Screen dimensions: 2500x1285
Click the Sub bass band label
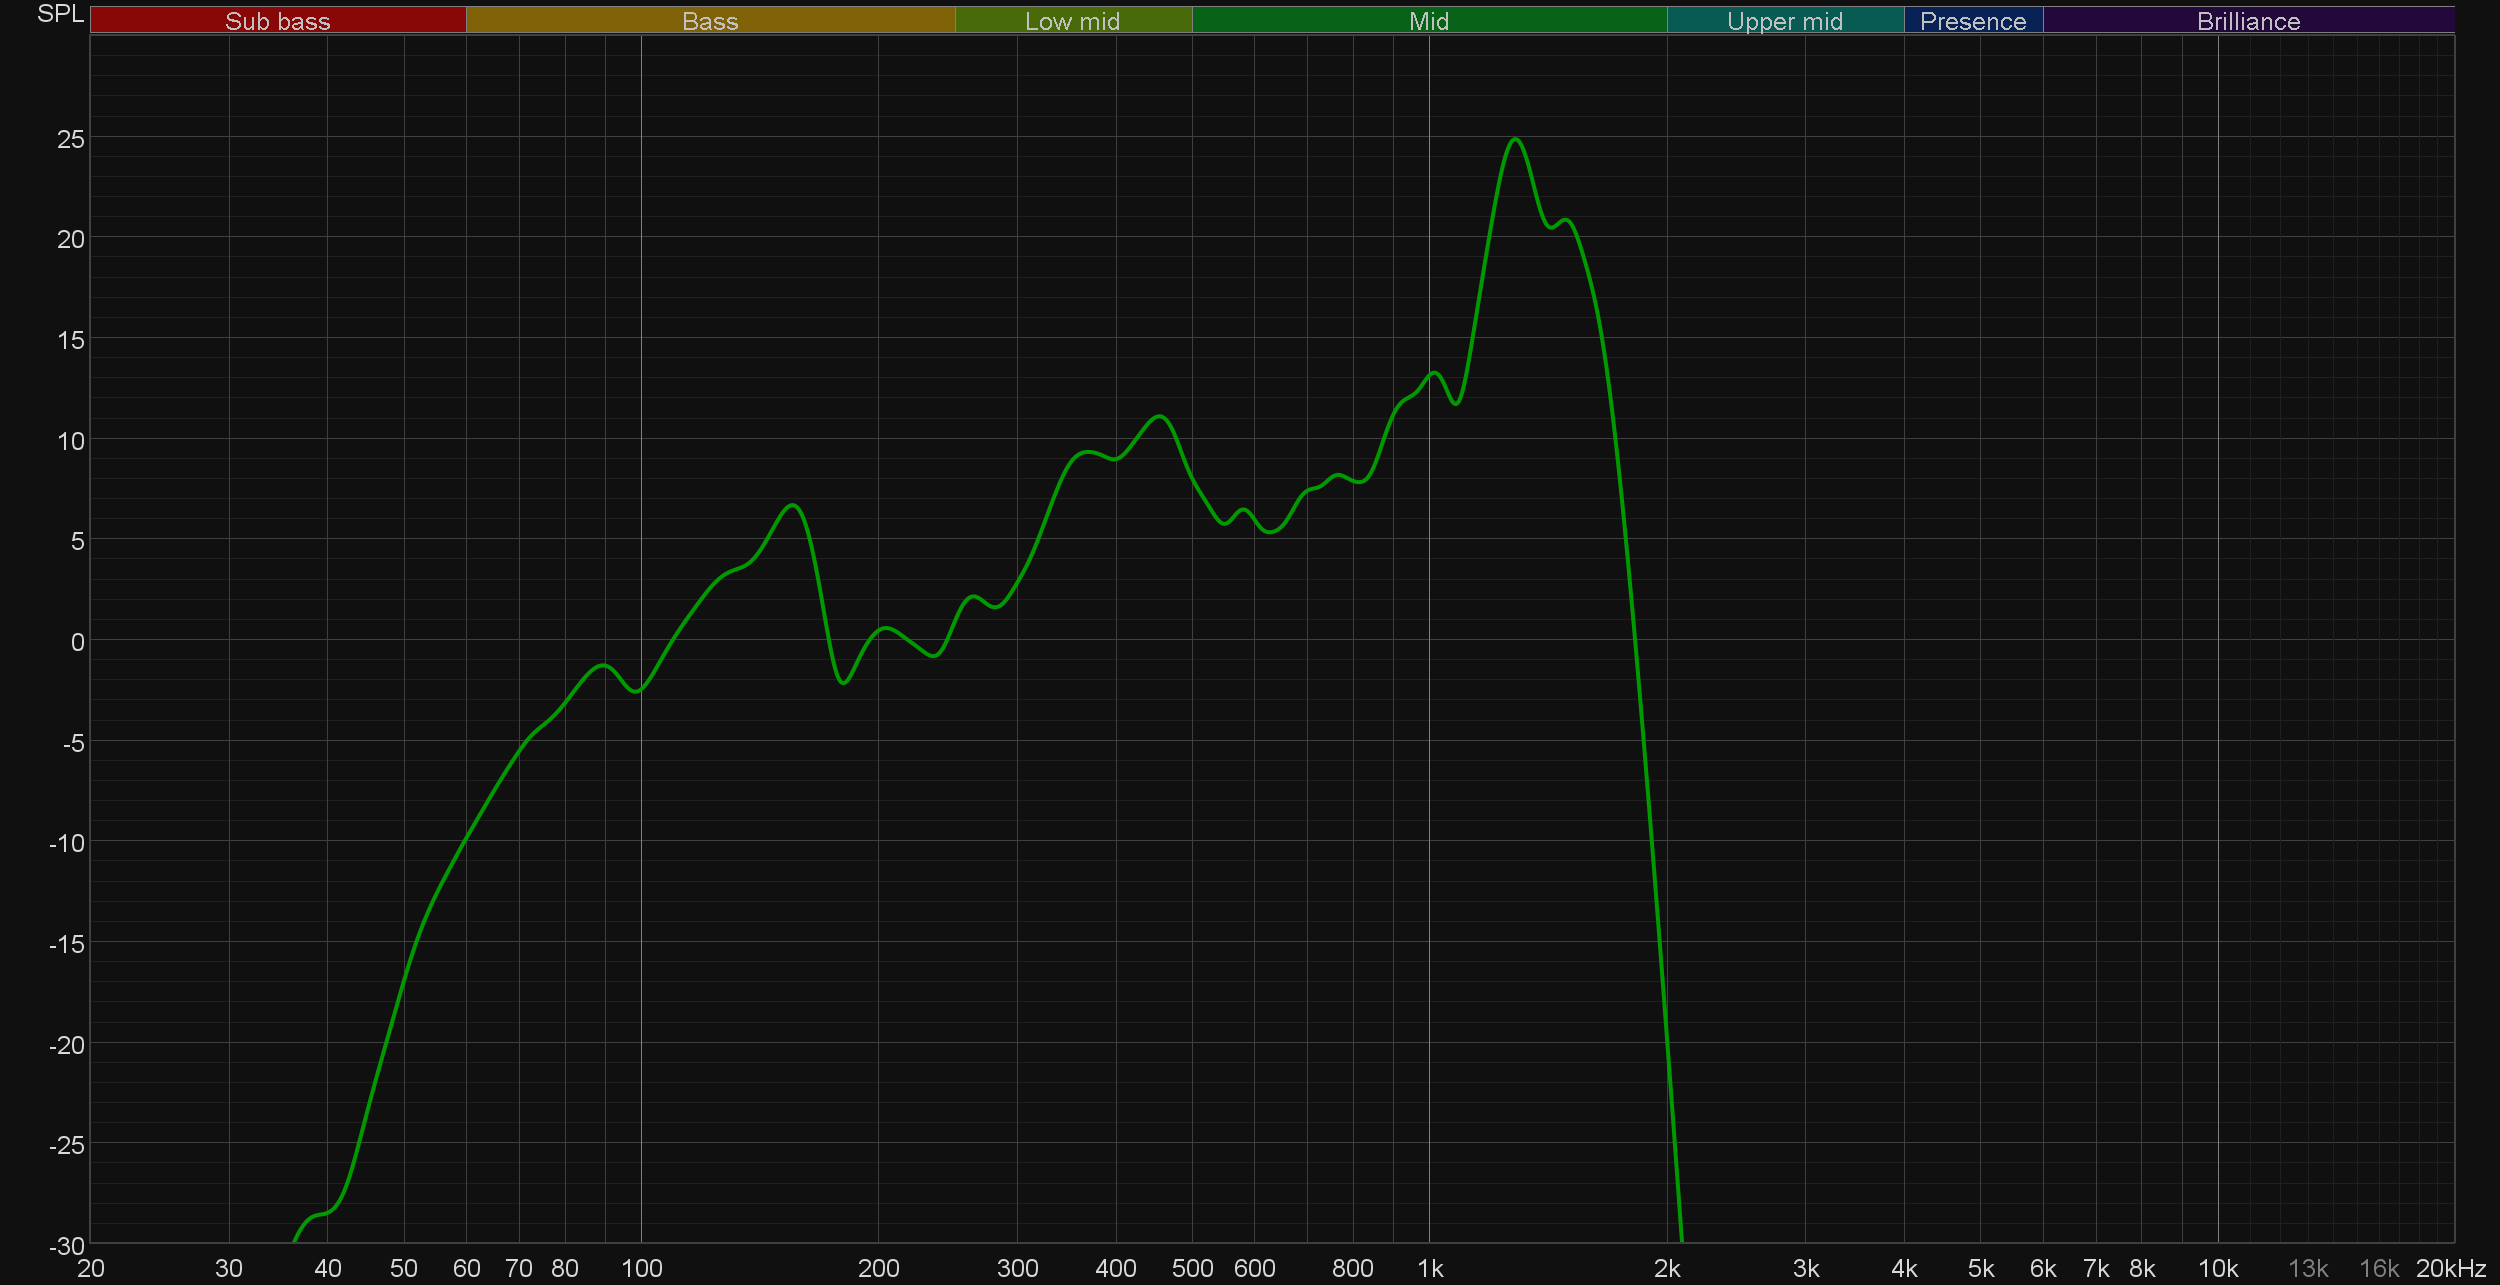tap(278, 21)
